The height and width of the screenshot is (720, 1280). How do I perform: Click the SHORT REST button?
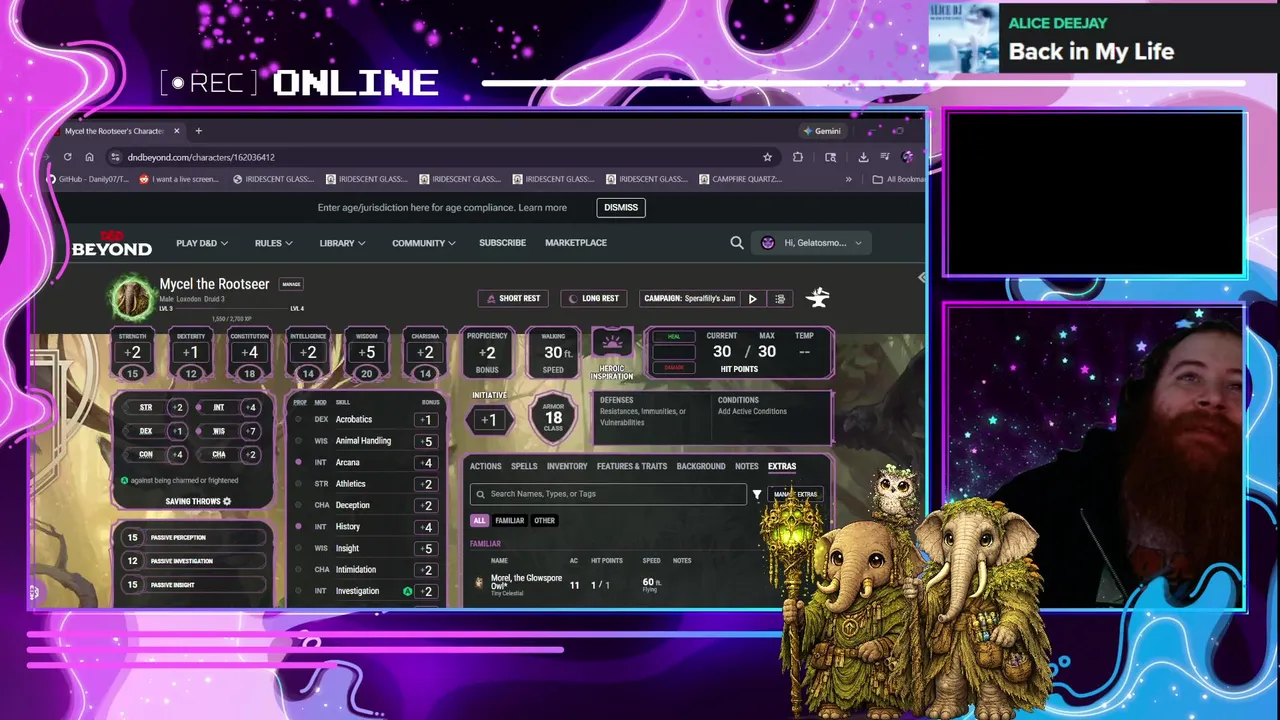pos(513,298)
